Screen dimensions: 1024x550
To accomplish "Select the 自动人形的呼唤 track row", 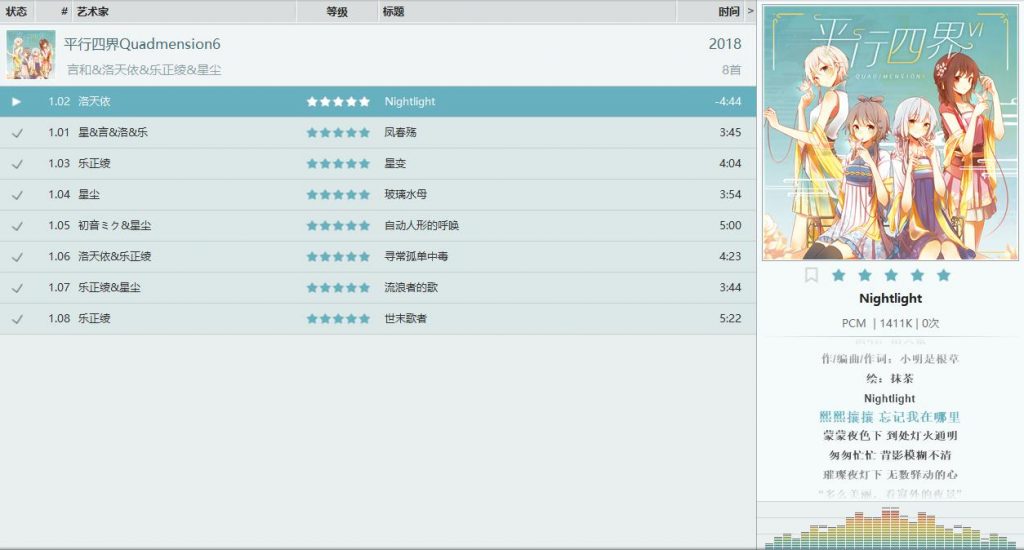I will tap(378, 225).
